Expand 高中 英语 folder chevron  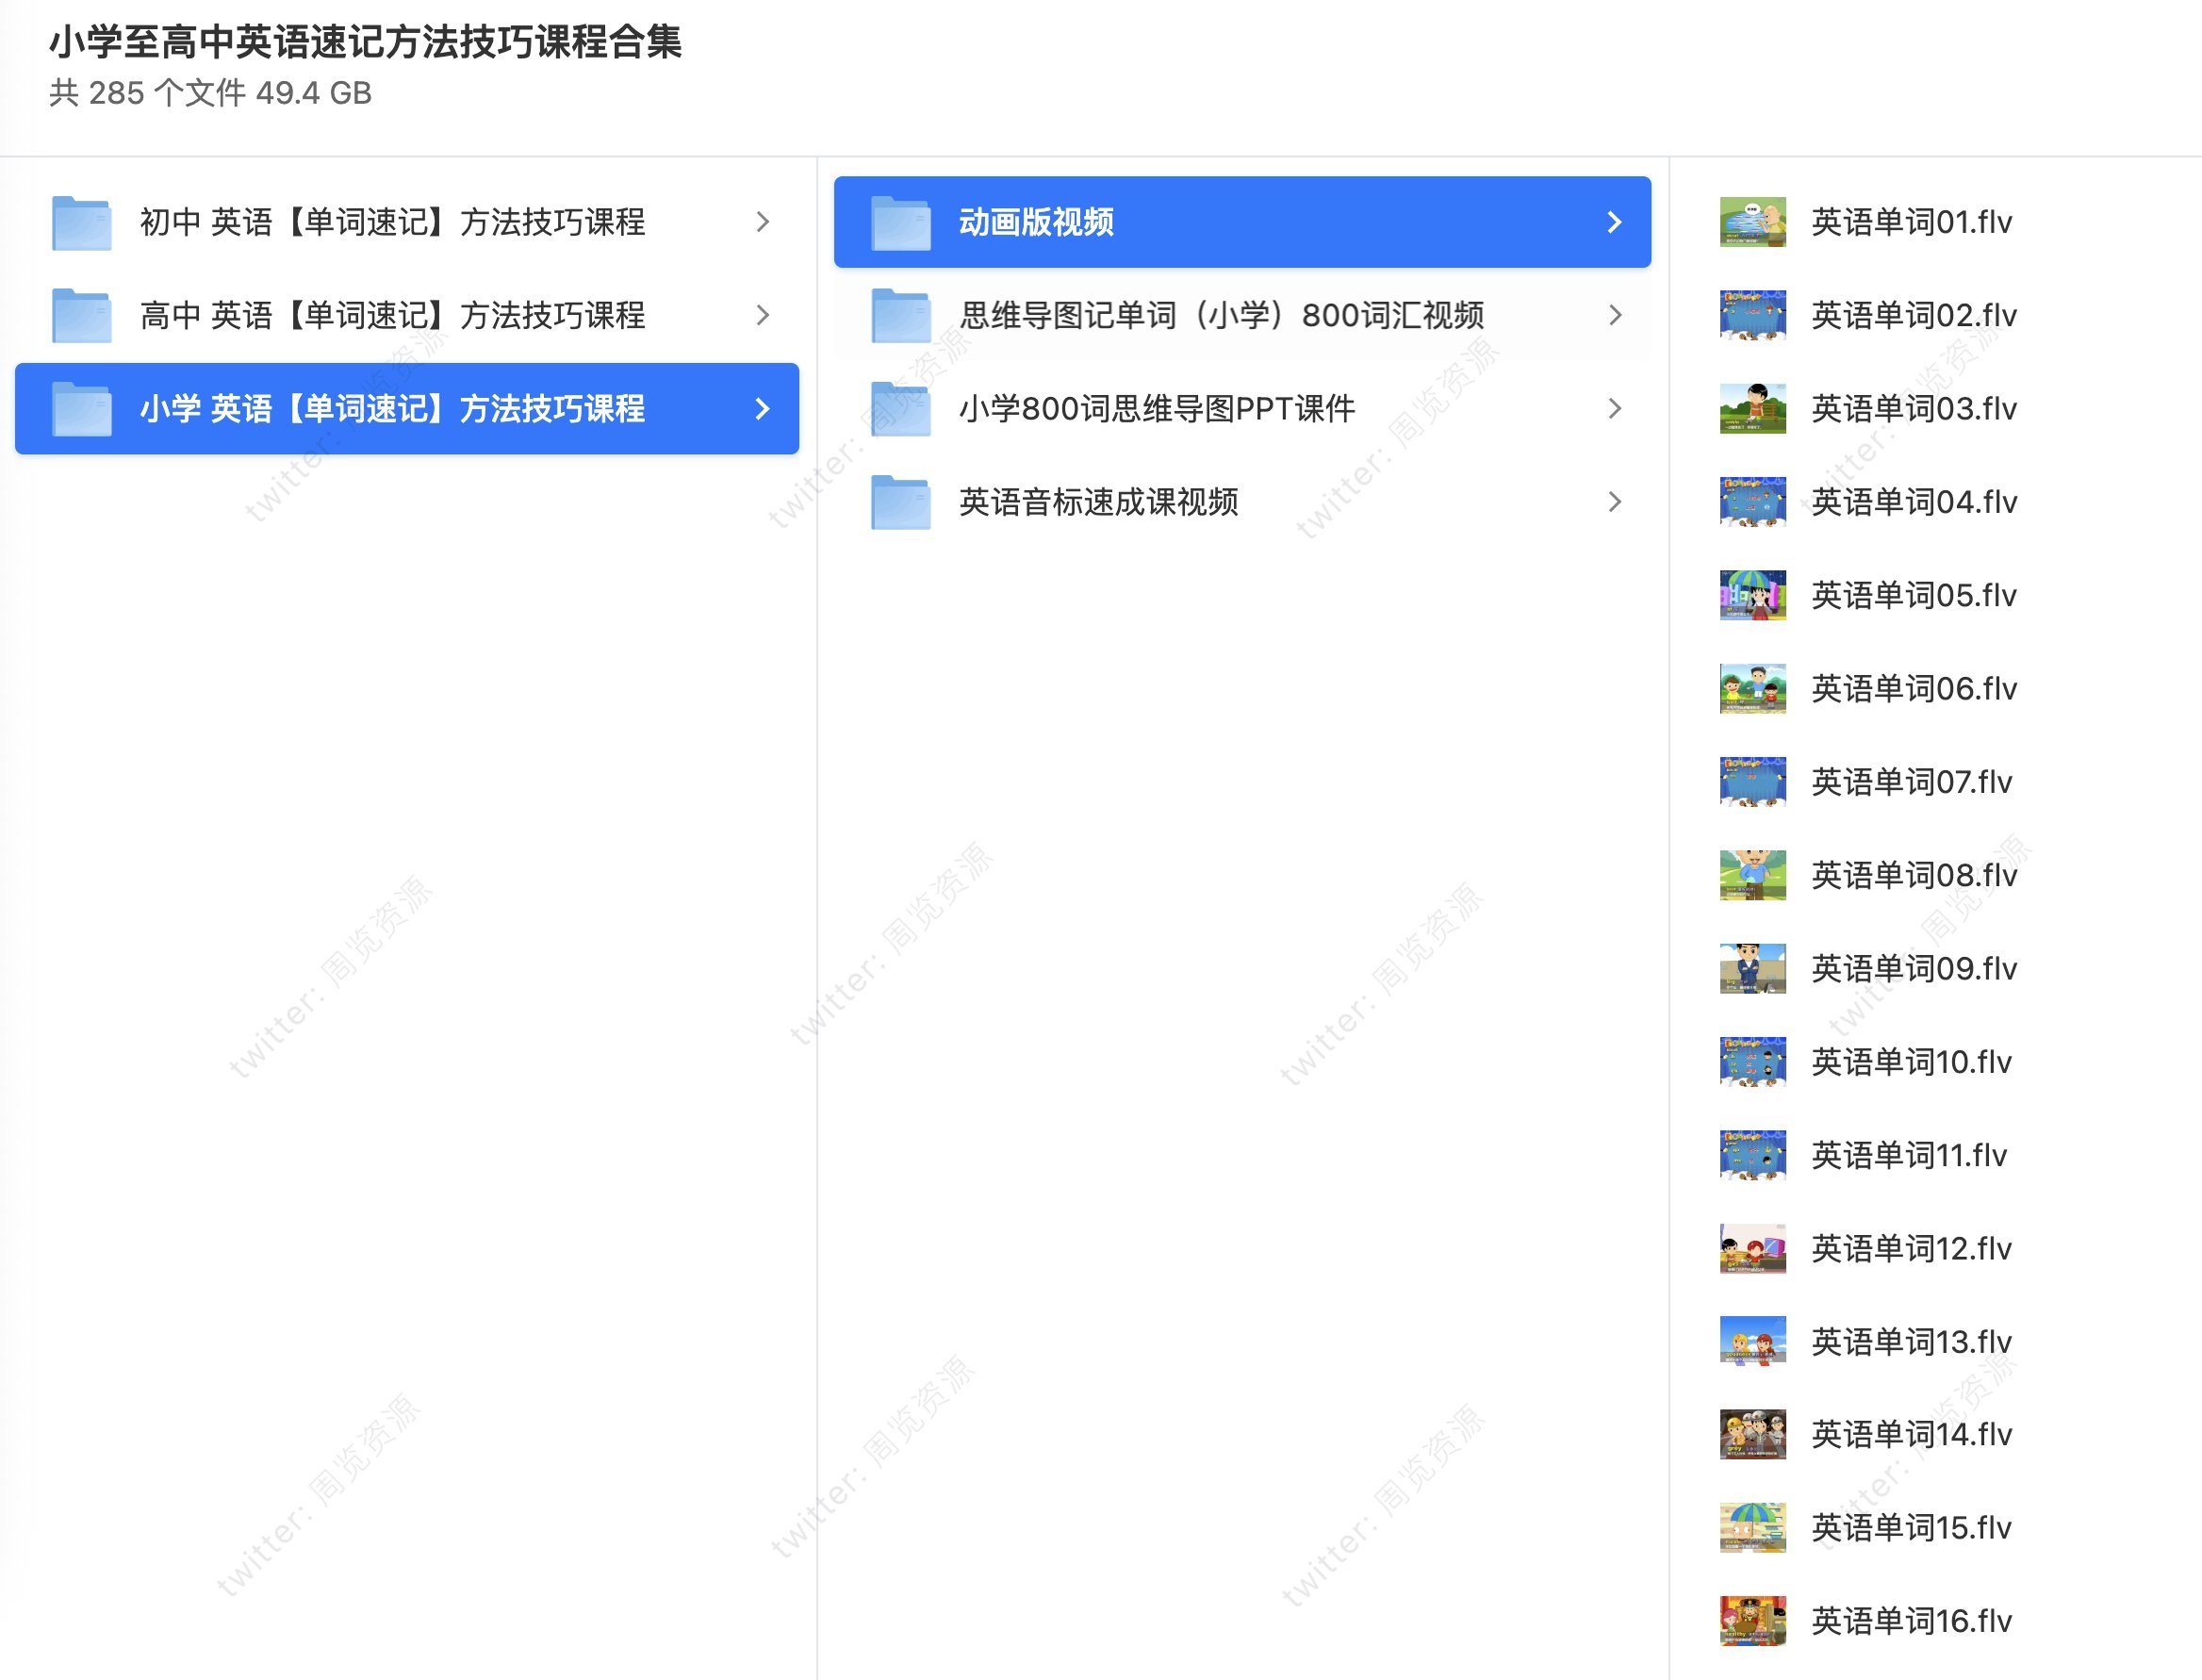pos(763,315)
